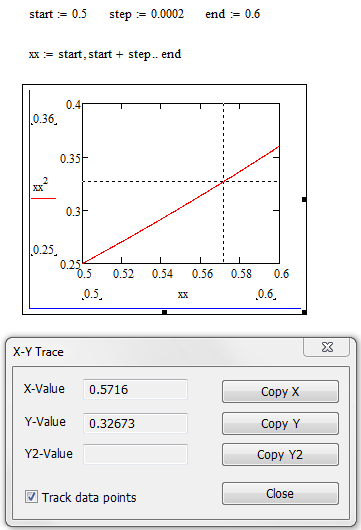Image resolution: width=361 pixels, height=530 pixels.
Task: Click the X-Y Trace dialog title
Action: point(38,352)
